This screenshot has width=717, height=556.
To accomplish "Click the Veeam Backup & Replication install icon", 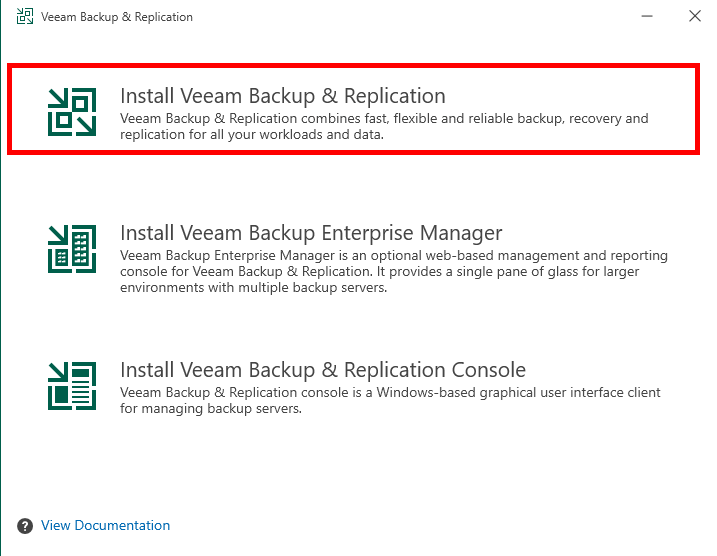I will 72,112.
